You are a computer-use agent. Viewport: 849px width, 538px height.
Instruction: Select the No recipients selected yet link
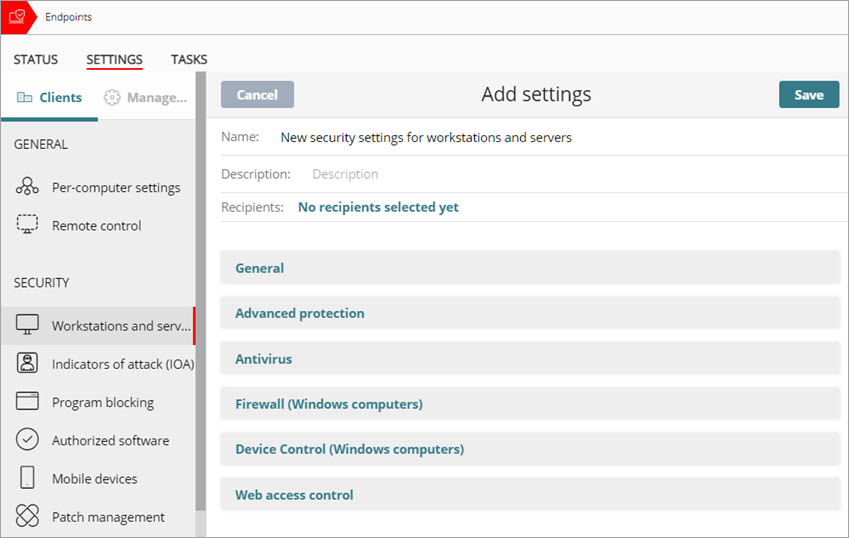click(378, 207)
